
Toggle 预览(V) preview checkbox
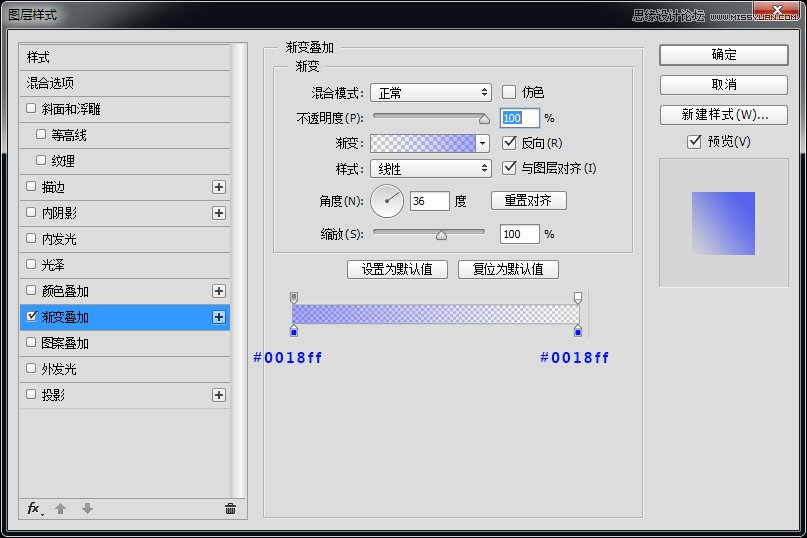point(694,141)
